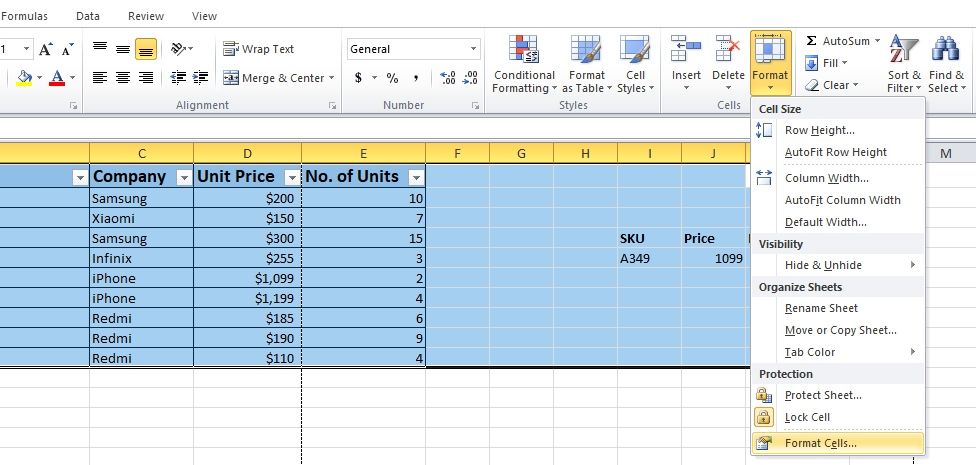Expand Hide & Unhide submenu
The width and height of the screenshot is (976, 465).
click(838, 265)
